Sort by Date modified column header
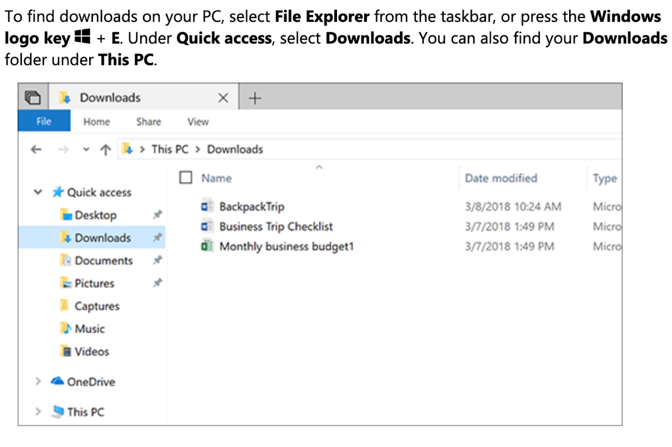The width and height of the screenshot is (672, 447). [501, 178]
